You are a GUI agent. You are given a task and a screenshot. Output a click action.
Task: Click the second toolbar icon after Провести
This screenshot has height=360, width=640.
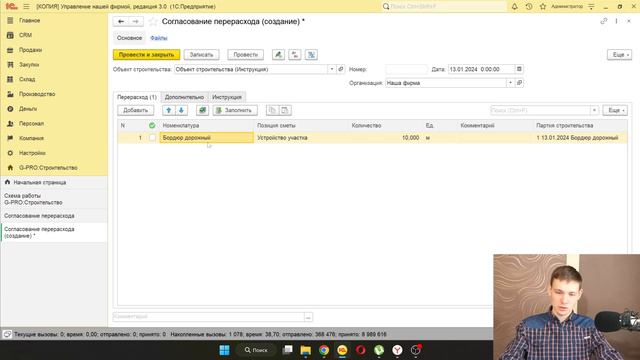295,55
